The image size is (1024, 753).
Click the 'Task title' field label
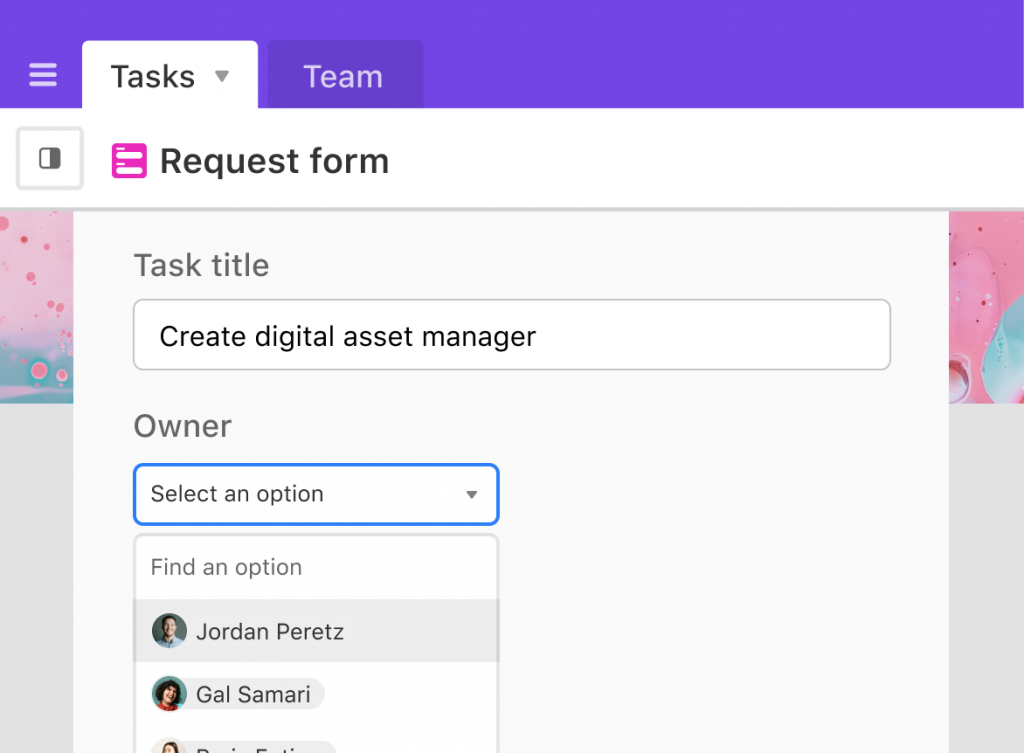201,266
